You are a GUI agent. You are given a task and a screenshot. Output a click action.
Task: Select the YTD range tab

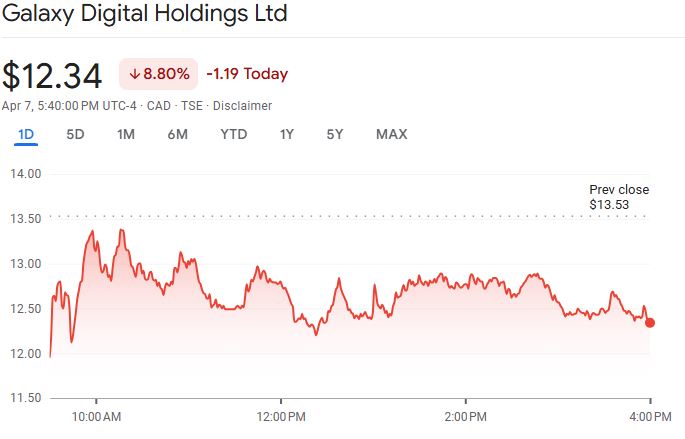coord(233,134)
